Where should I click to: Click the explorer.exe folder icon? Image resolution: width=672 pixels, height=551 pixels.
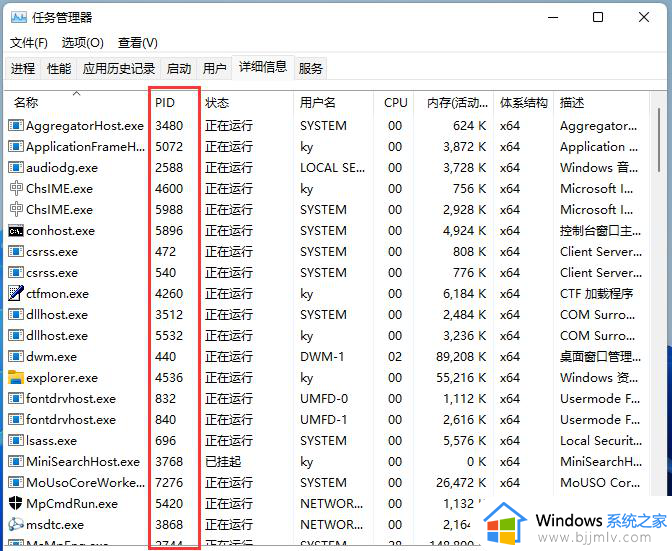(16, 377)
